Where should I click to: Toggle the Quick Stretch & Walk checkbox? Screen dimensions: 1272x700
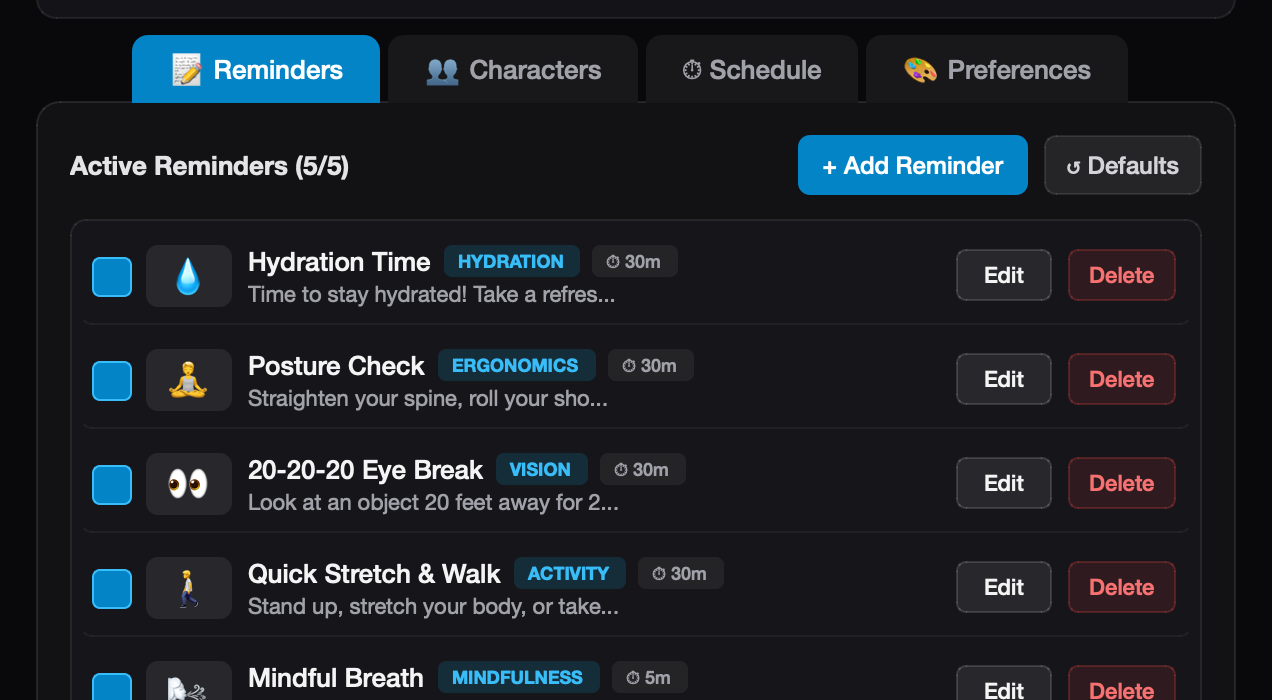tap(112, 589)
